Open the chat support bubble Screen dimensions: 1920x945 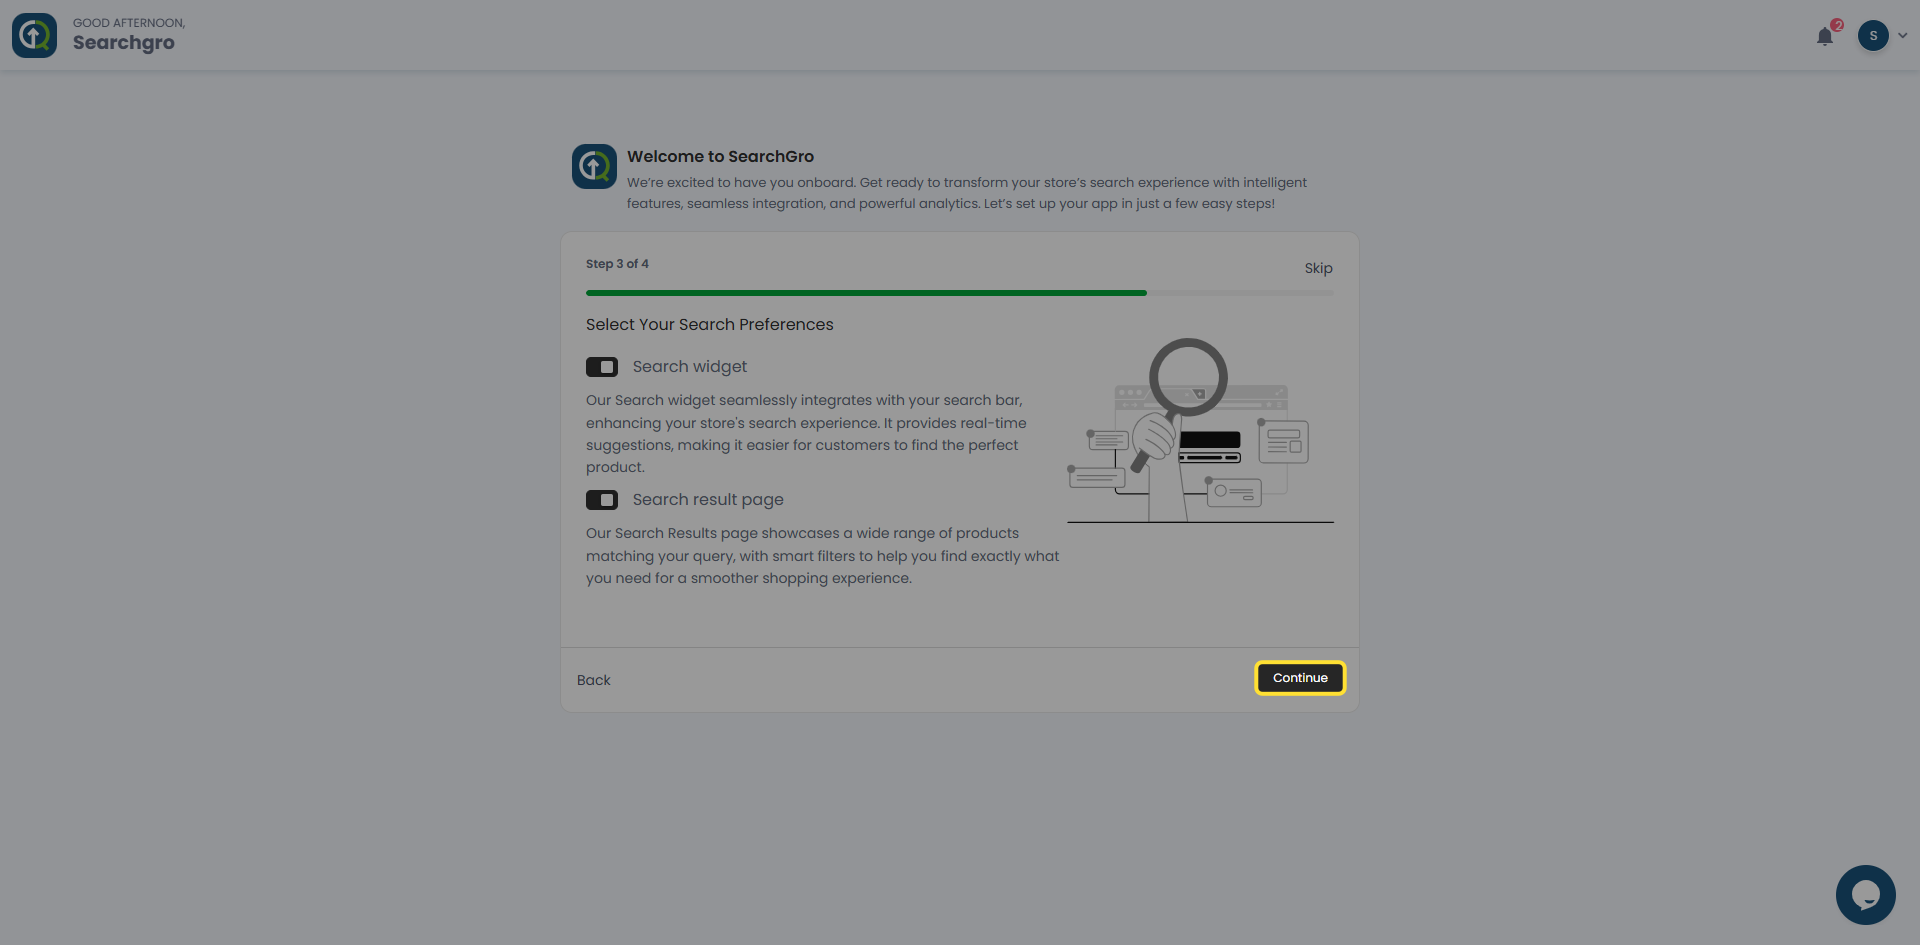click(1865, 894)
